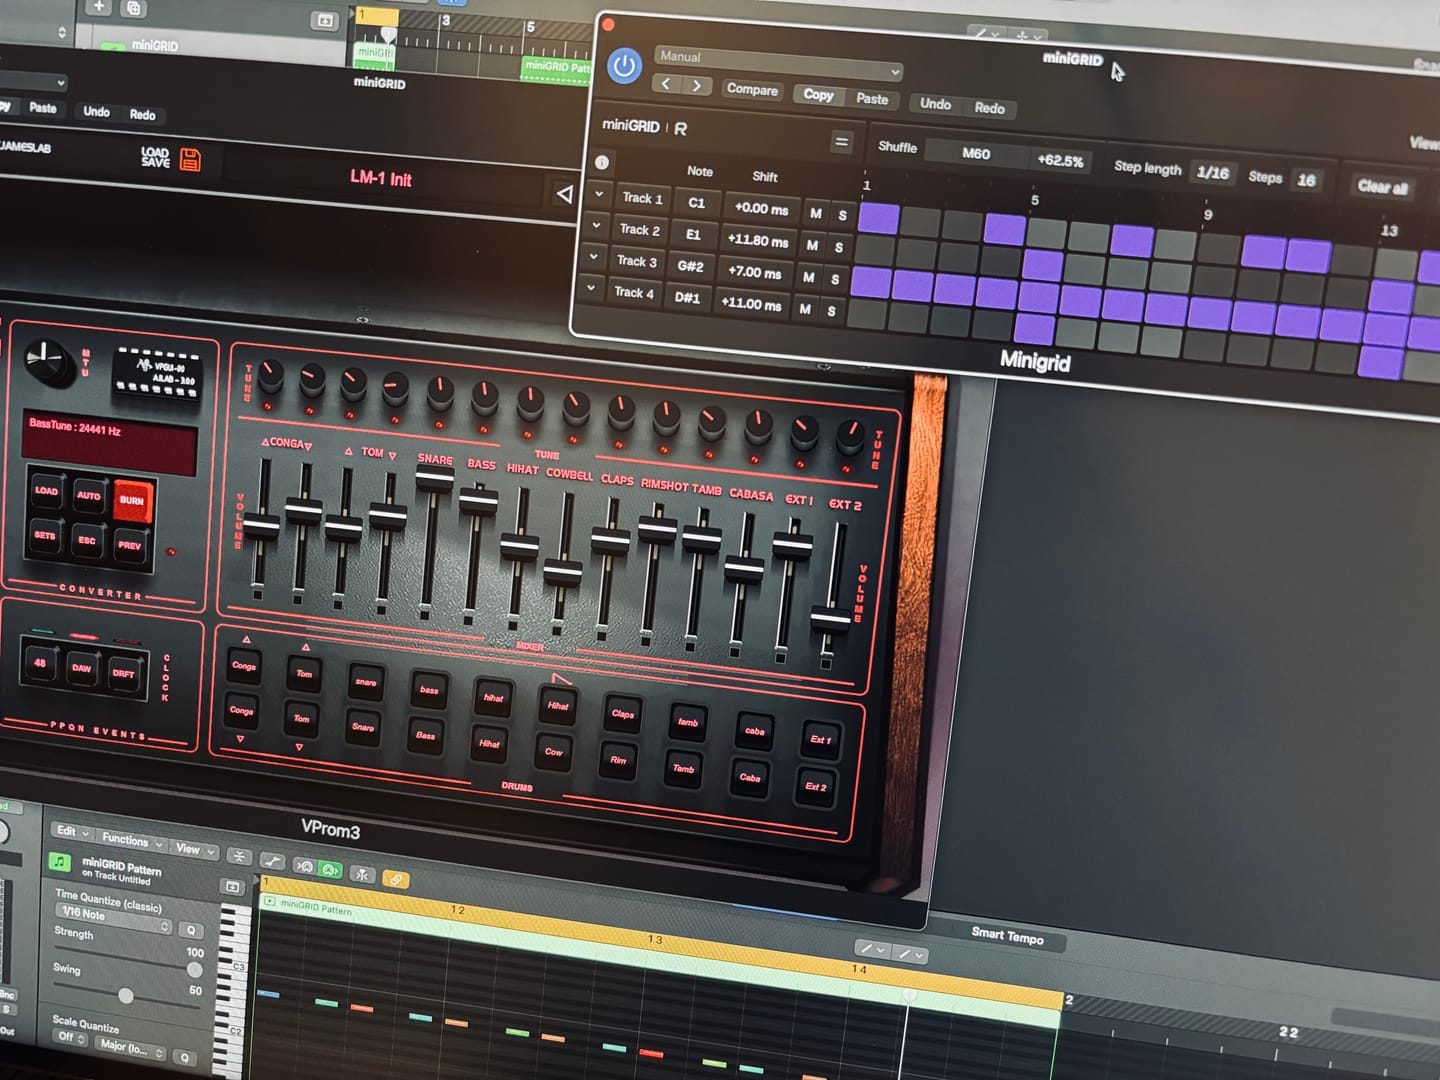The image size is (1440, 1080).
Task: Open the piano roll Edit menu
Action: 71,832
